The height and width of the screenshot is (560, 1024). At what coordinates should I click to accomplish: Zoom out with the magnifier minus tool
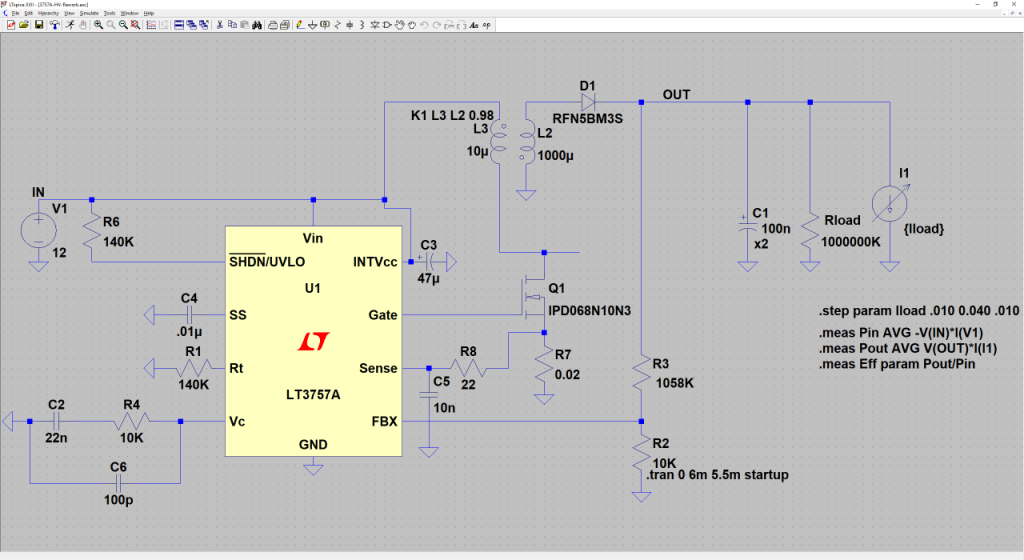point(123,25)
